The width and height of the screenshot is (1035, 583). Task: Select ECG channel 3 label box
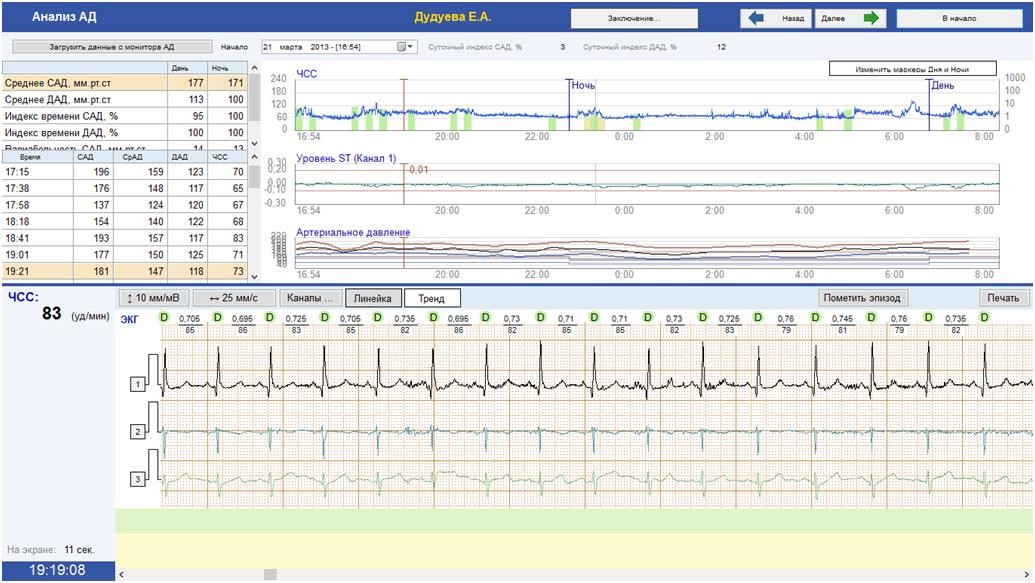tap(136, 480)
